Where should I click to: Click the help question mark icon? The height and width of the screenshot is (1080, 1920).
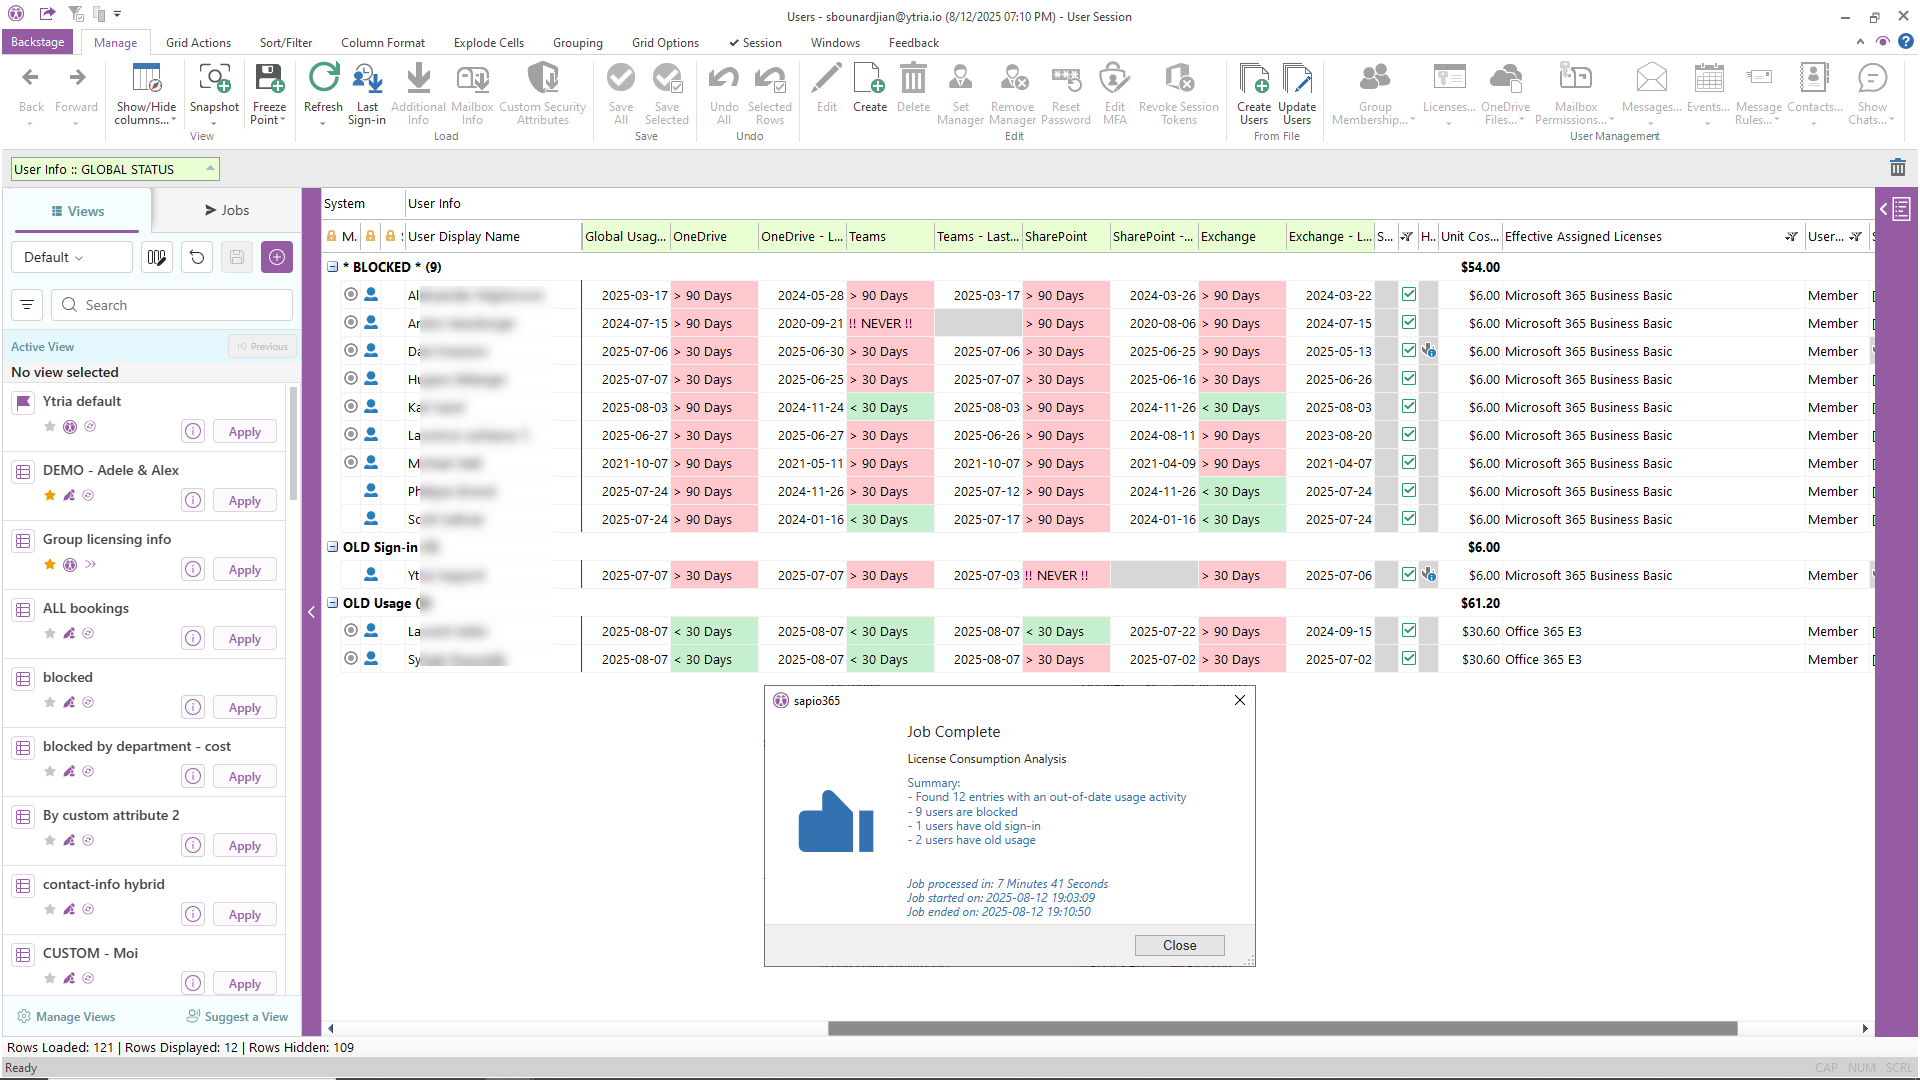(1906, 42)
